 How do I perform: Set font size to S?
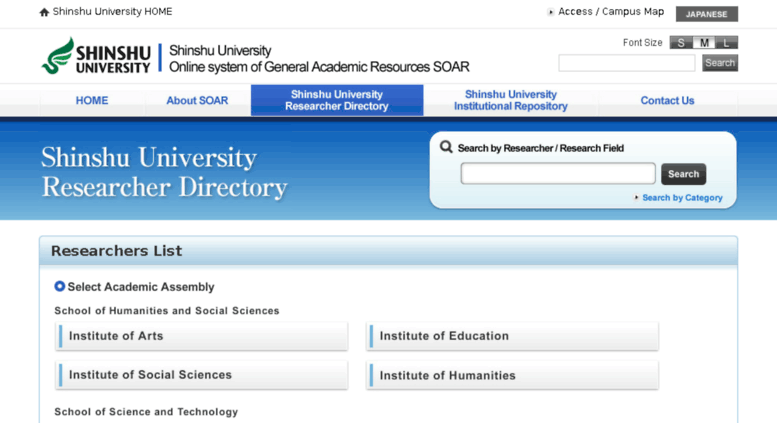pos(681,43)
